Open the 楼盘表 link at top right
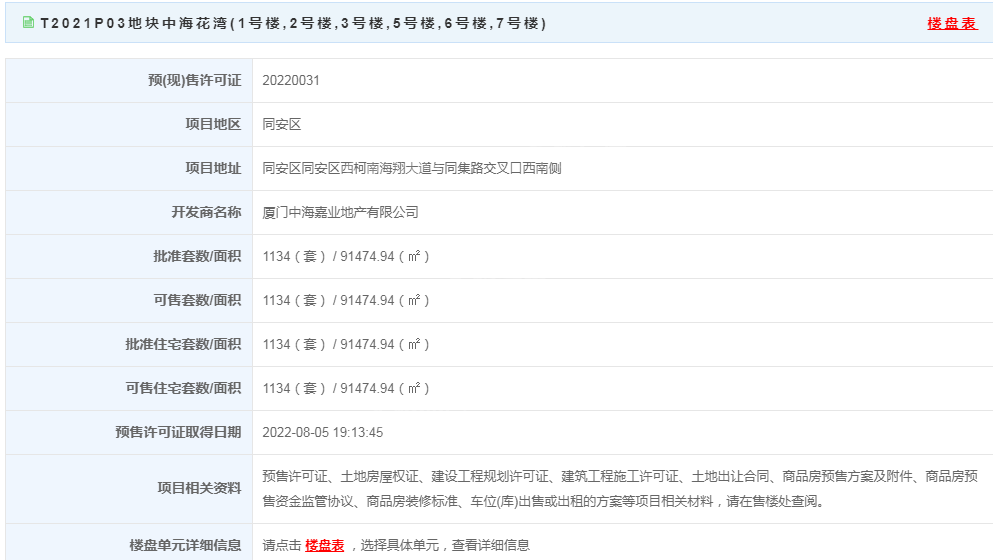The height and width of the screenshot is (560, 993). pyautogui.click(x=951, y=23)
